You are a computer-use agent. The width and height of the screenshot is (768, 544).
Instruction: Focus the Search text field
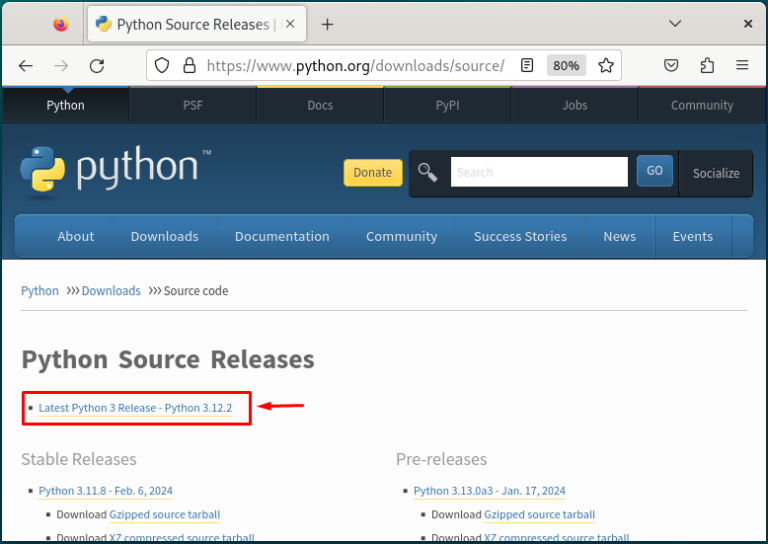[x=539, y=172]
